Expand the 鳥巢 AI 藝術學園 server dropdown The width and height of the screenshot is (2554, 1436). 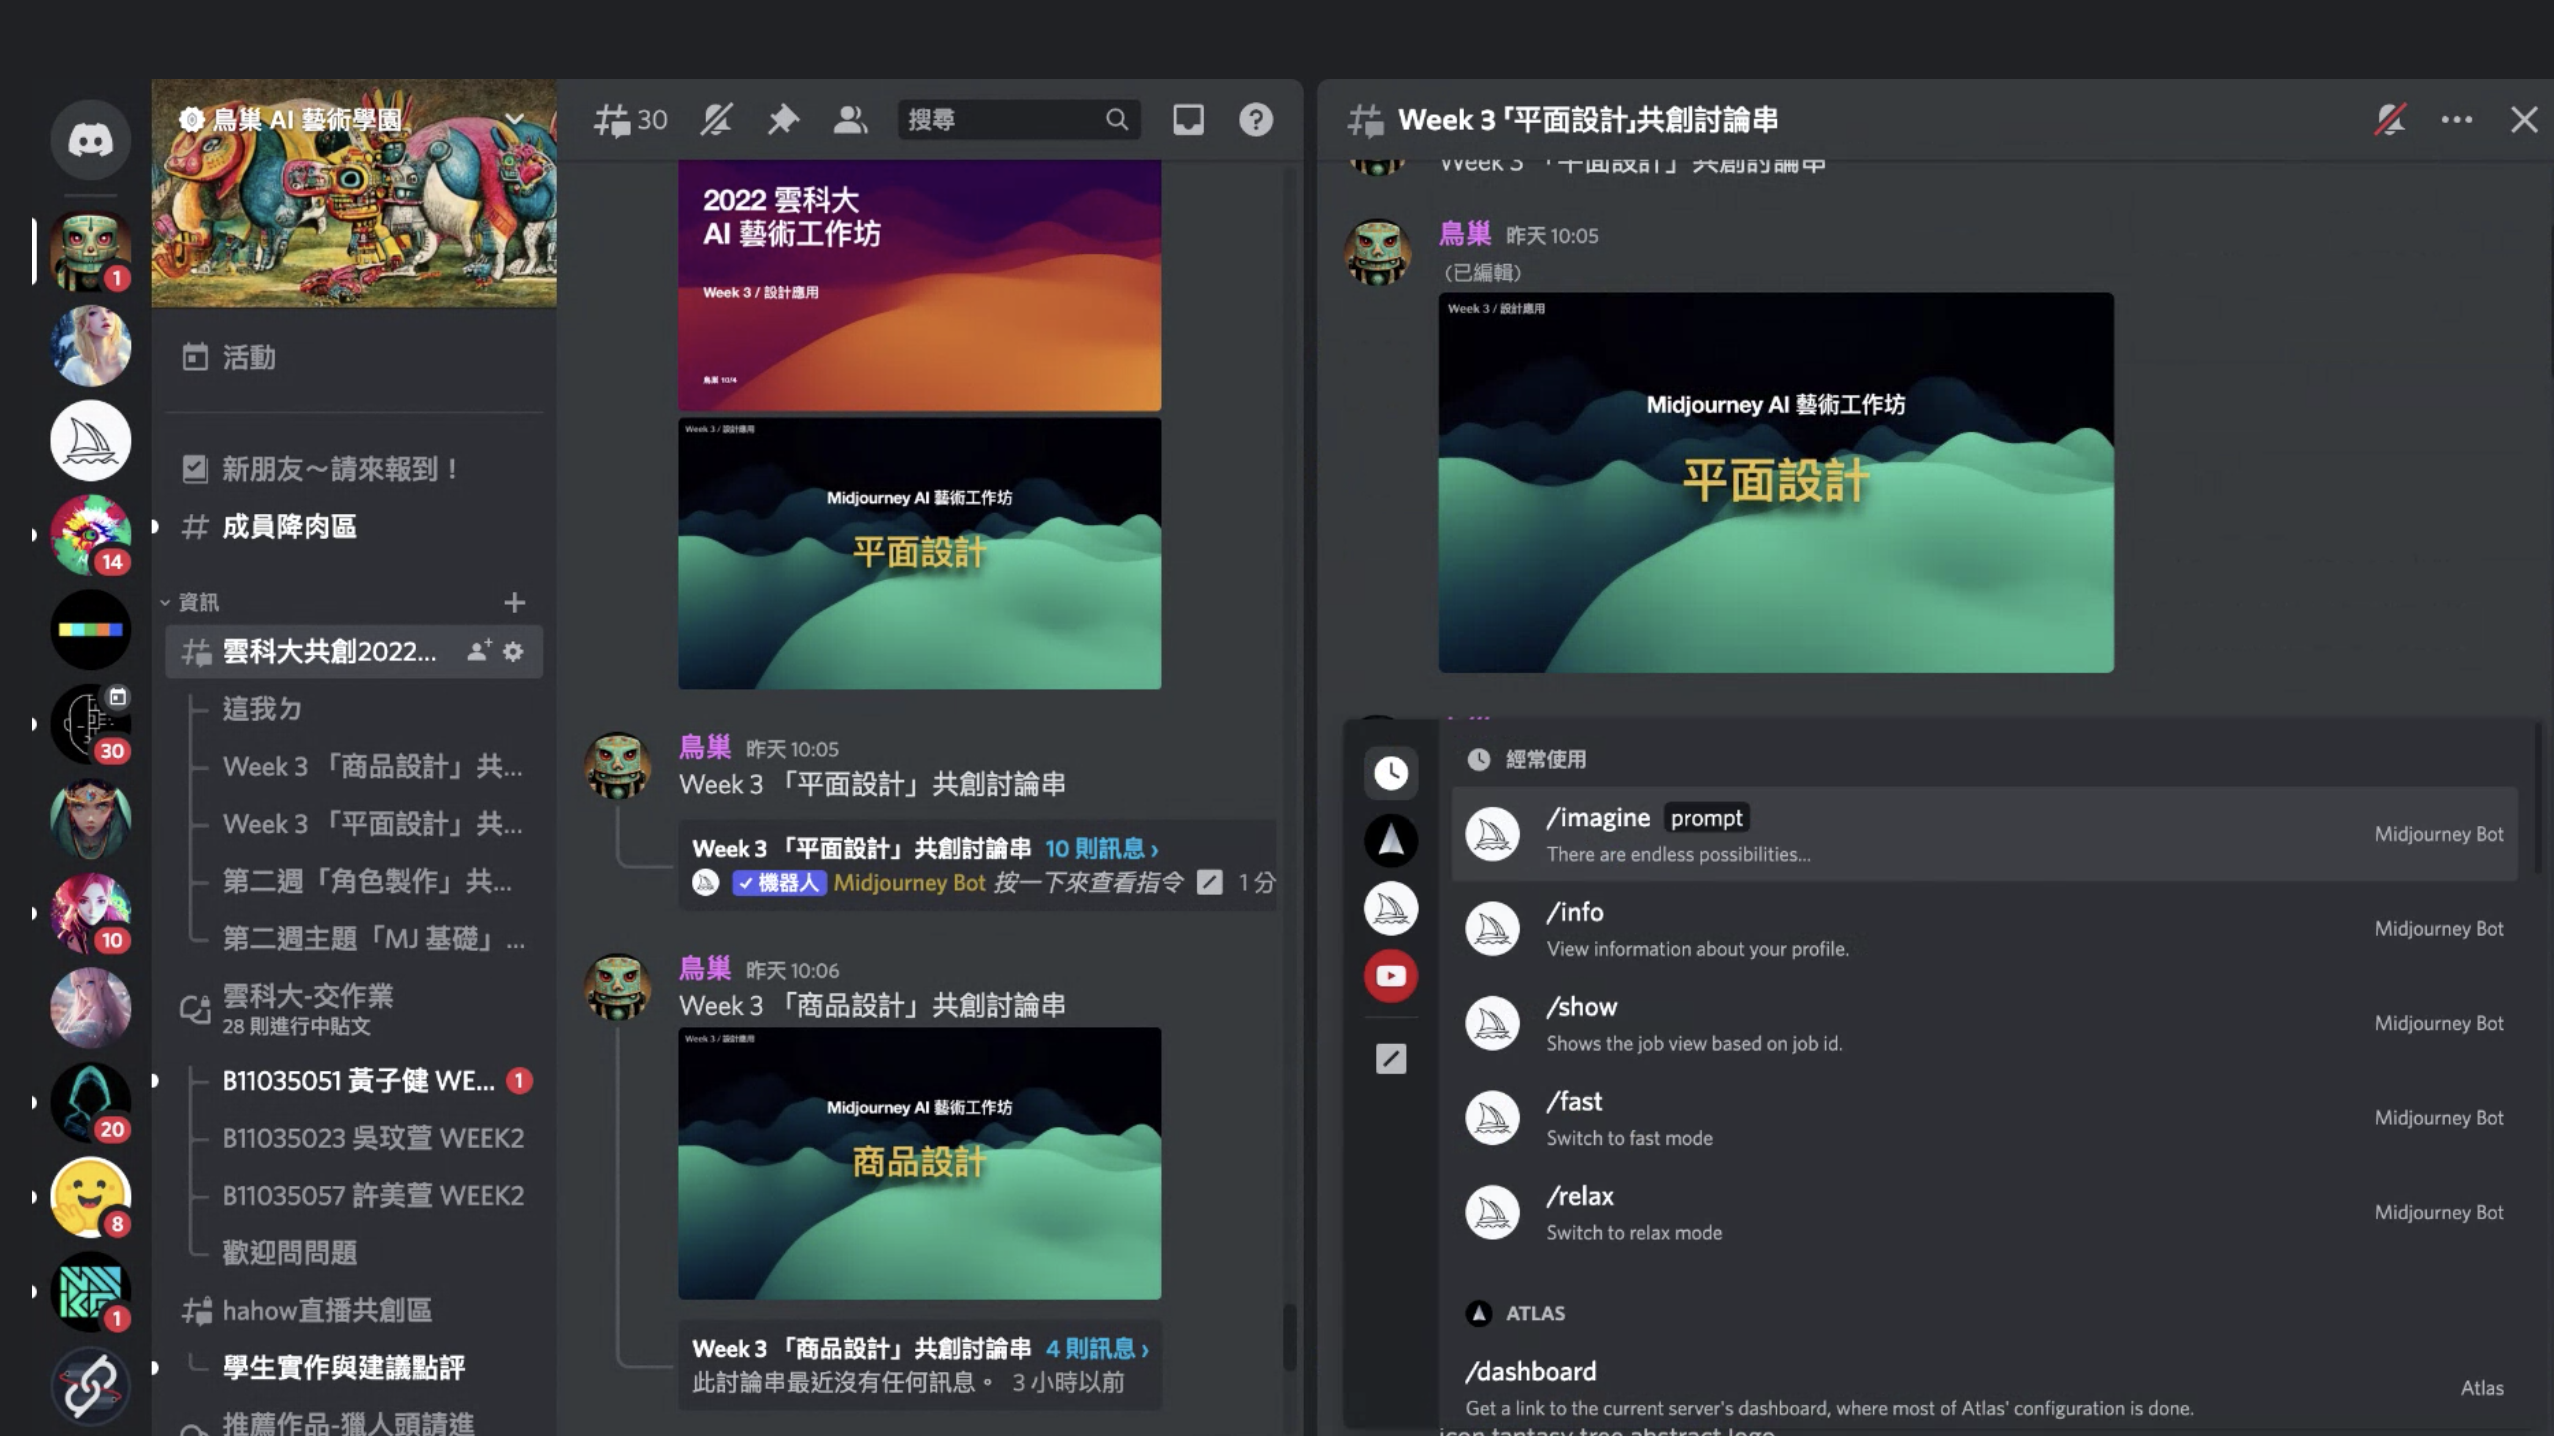515,119
